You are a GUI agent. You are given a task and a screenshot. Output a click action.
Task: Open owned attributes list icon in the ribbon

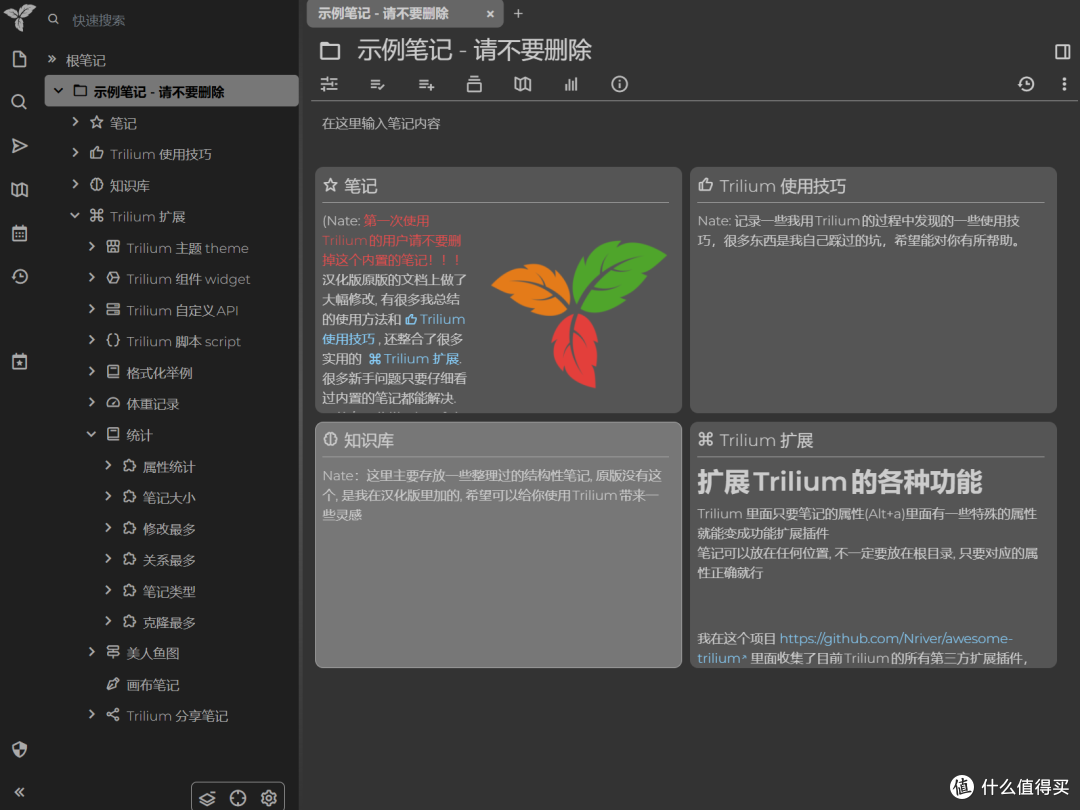[x=377, y=84]
